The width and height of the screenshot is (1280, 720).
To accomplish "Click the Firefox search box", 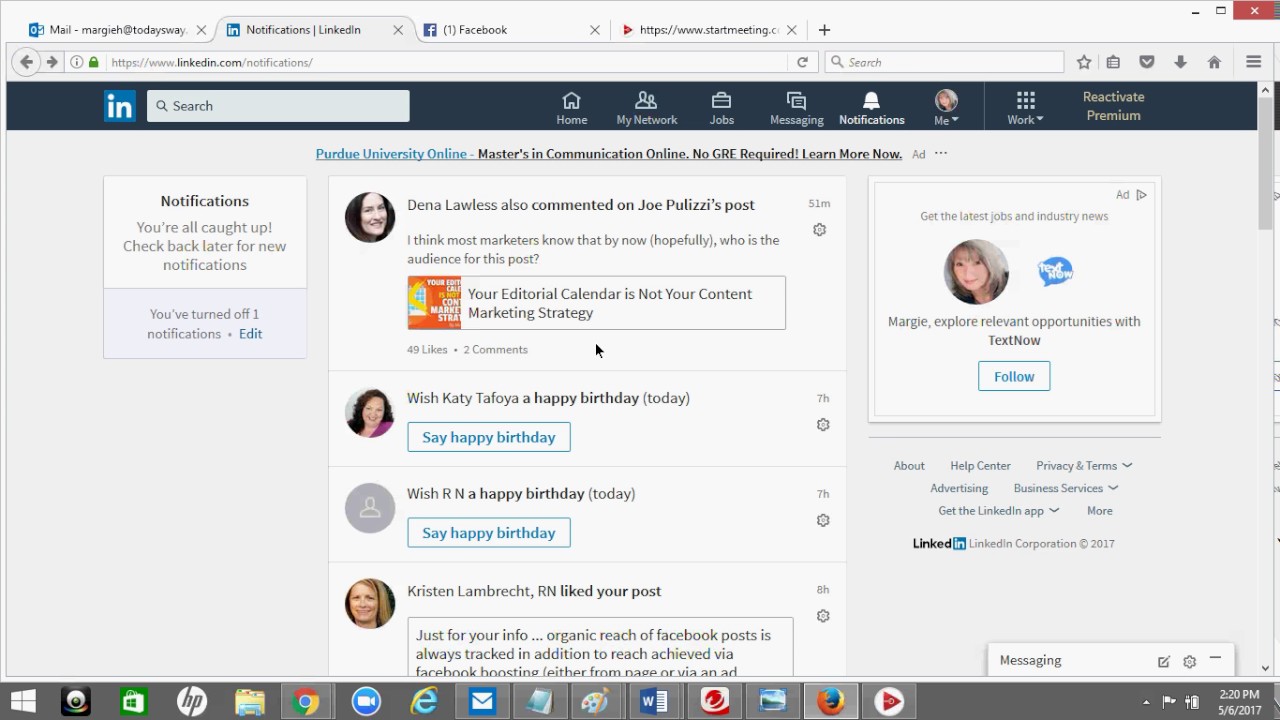I will click(945, 62).
